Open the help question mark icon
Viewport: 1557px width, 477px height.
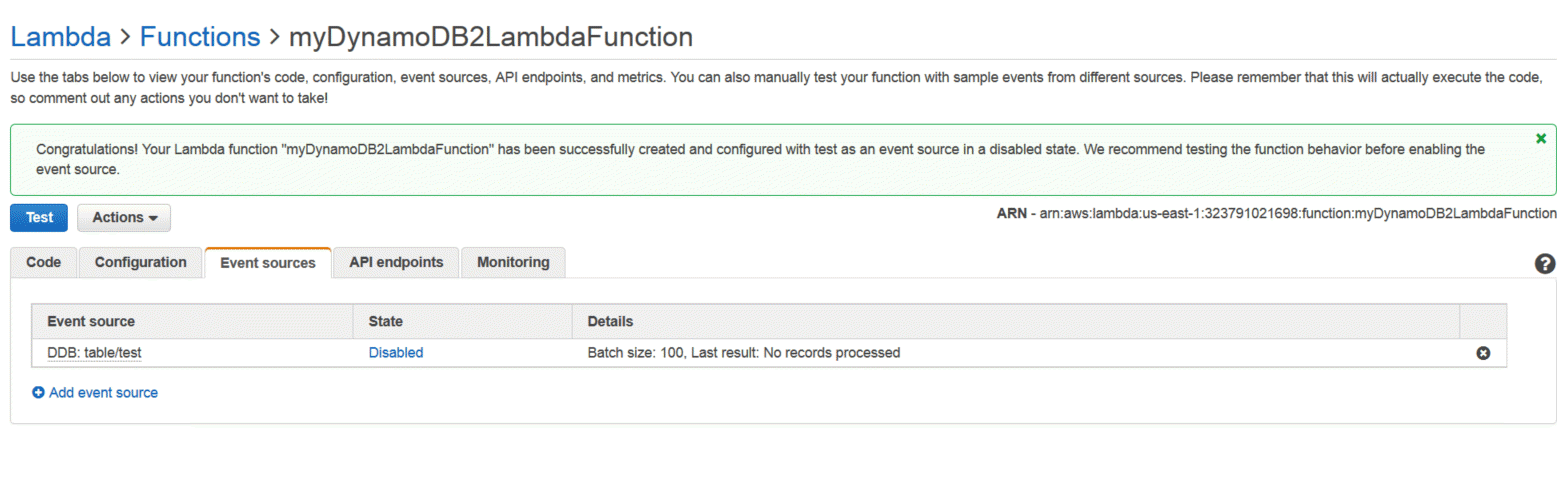click(1544, 264)
